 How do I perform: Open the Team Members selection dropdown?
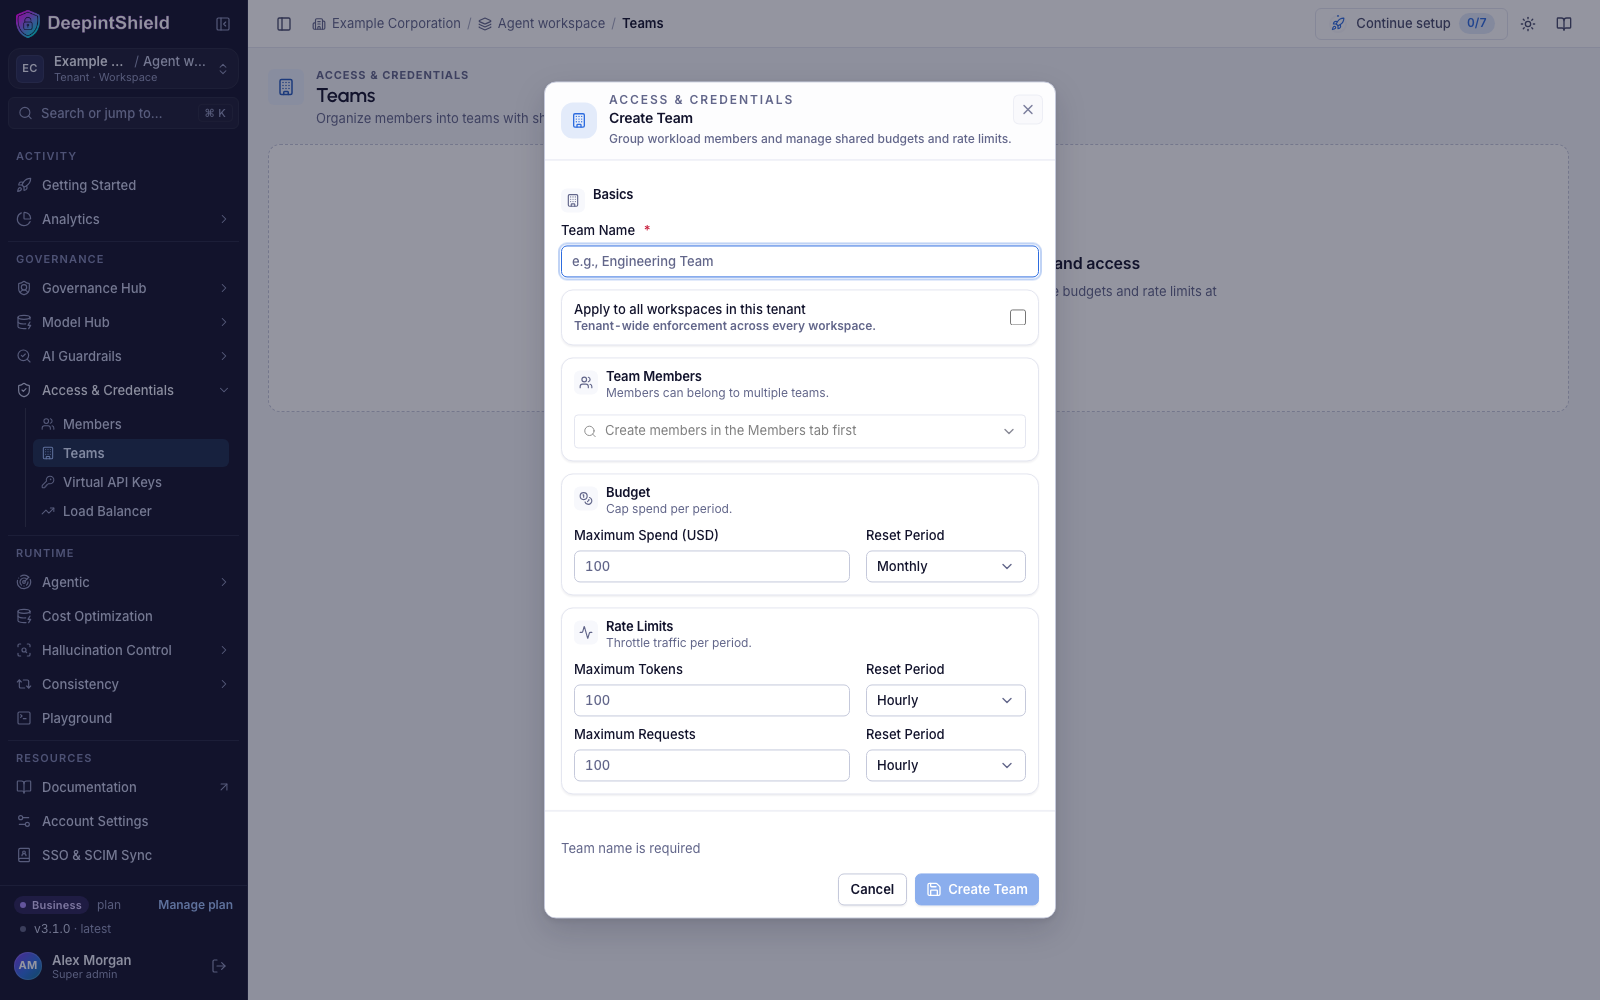(x=800, y=431)
